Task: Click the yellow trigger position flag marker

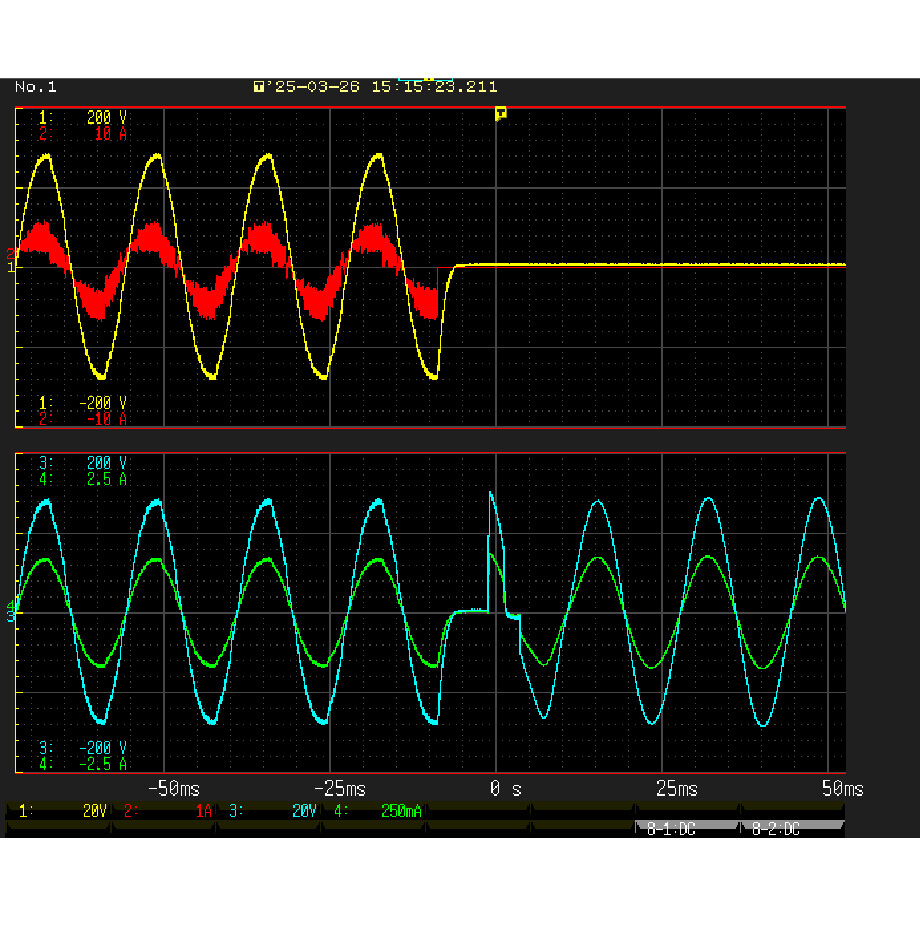Action: [x=501, y=113]
